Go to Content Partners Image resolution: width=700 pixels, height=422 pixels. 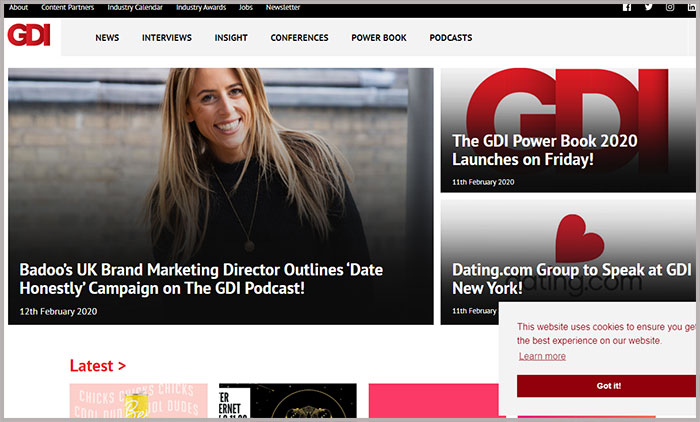67,7
